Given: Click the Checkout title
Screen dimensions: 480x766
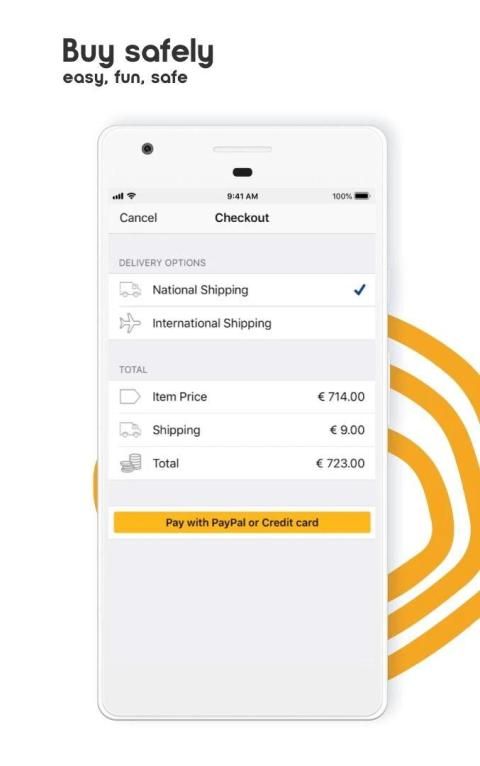Looking at the screenshot, I should tap(242, 218).
